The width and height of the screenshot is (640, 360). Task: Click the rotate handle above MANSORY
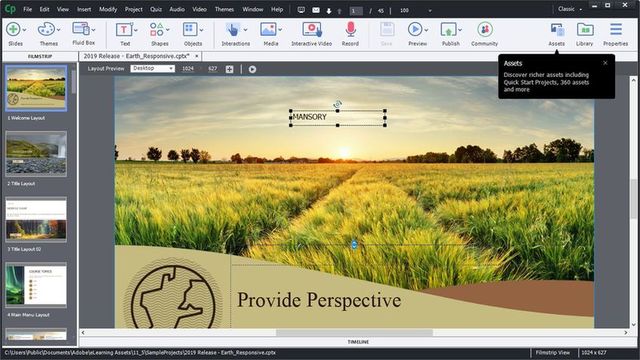(337, 104)
